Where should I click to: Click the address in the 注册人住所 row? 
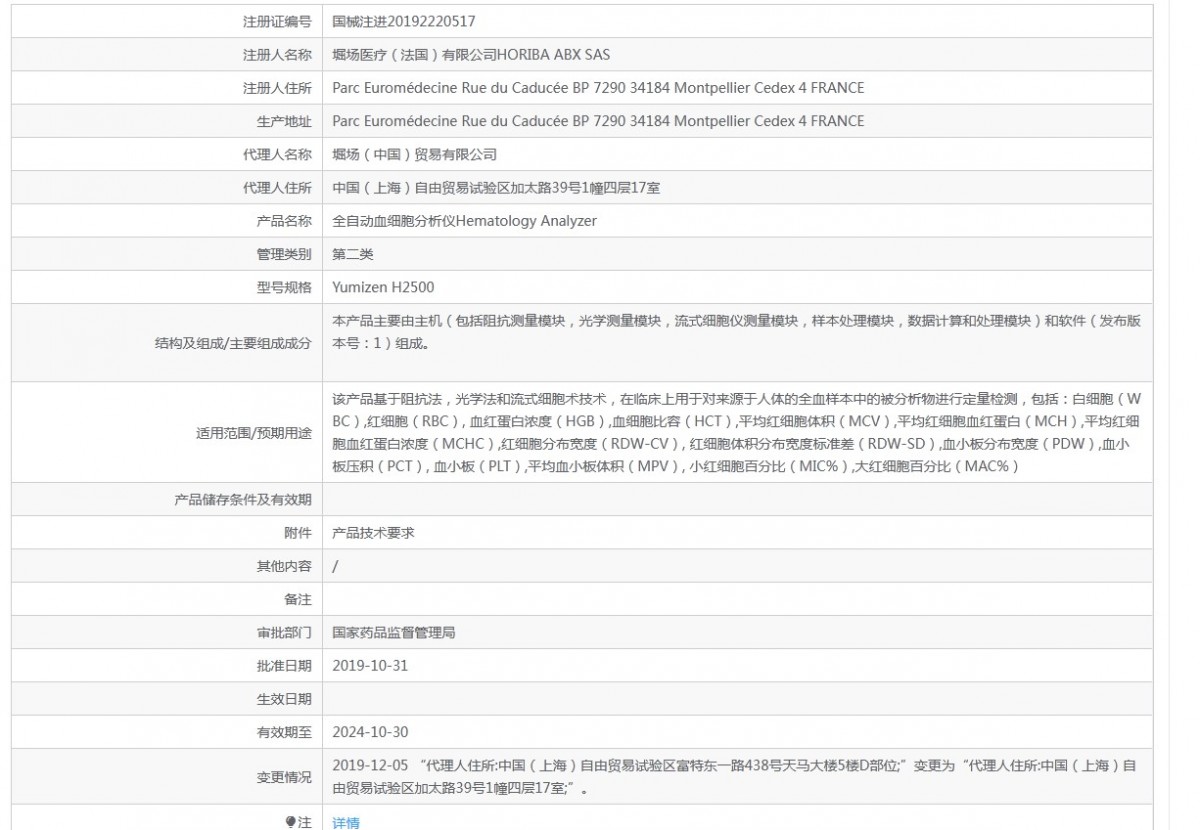point(598,88)
